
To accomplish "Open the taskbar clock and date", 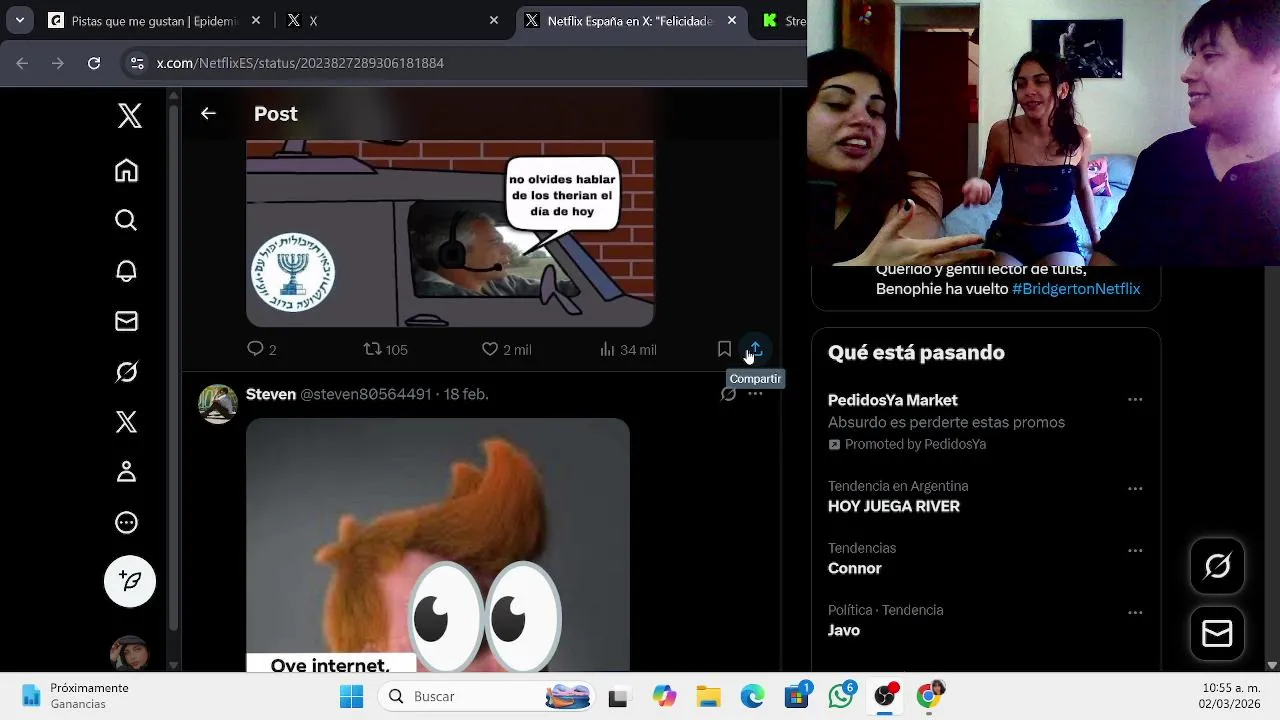I will click(x=1230, y=696).
